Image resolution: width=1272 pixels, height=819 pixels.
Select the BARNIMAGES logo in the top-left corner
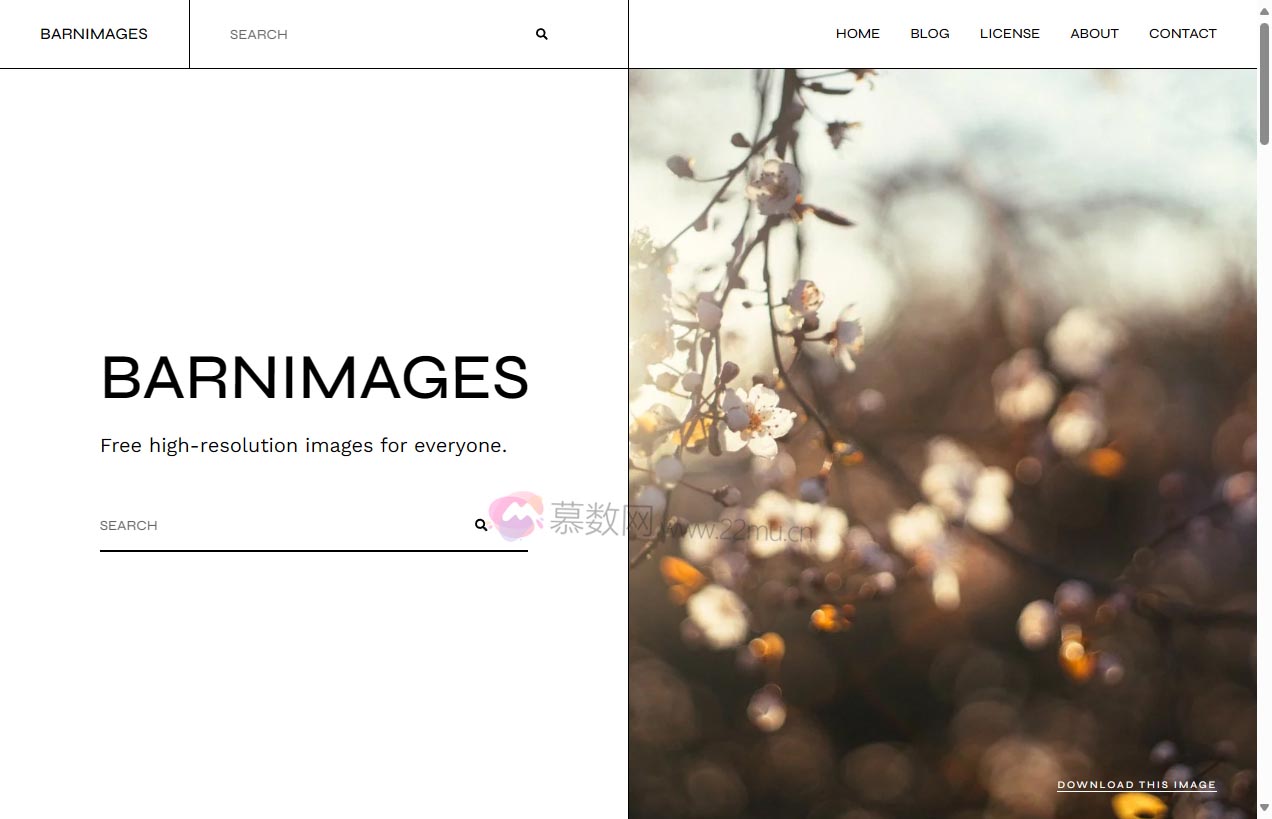tap(93, 33)
